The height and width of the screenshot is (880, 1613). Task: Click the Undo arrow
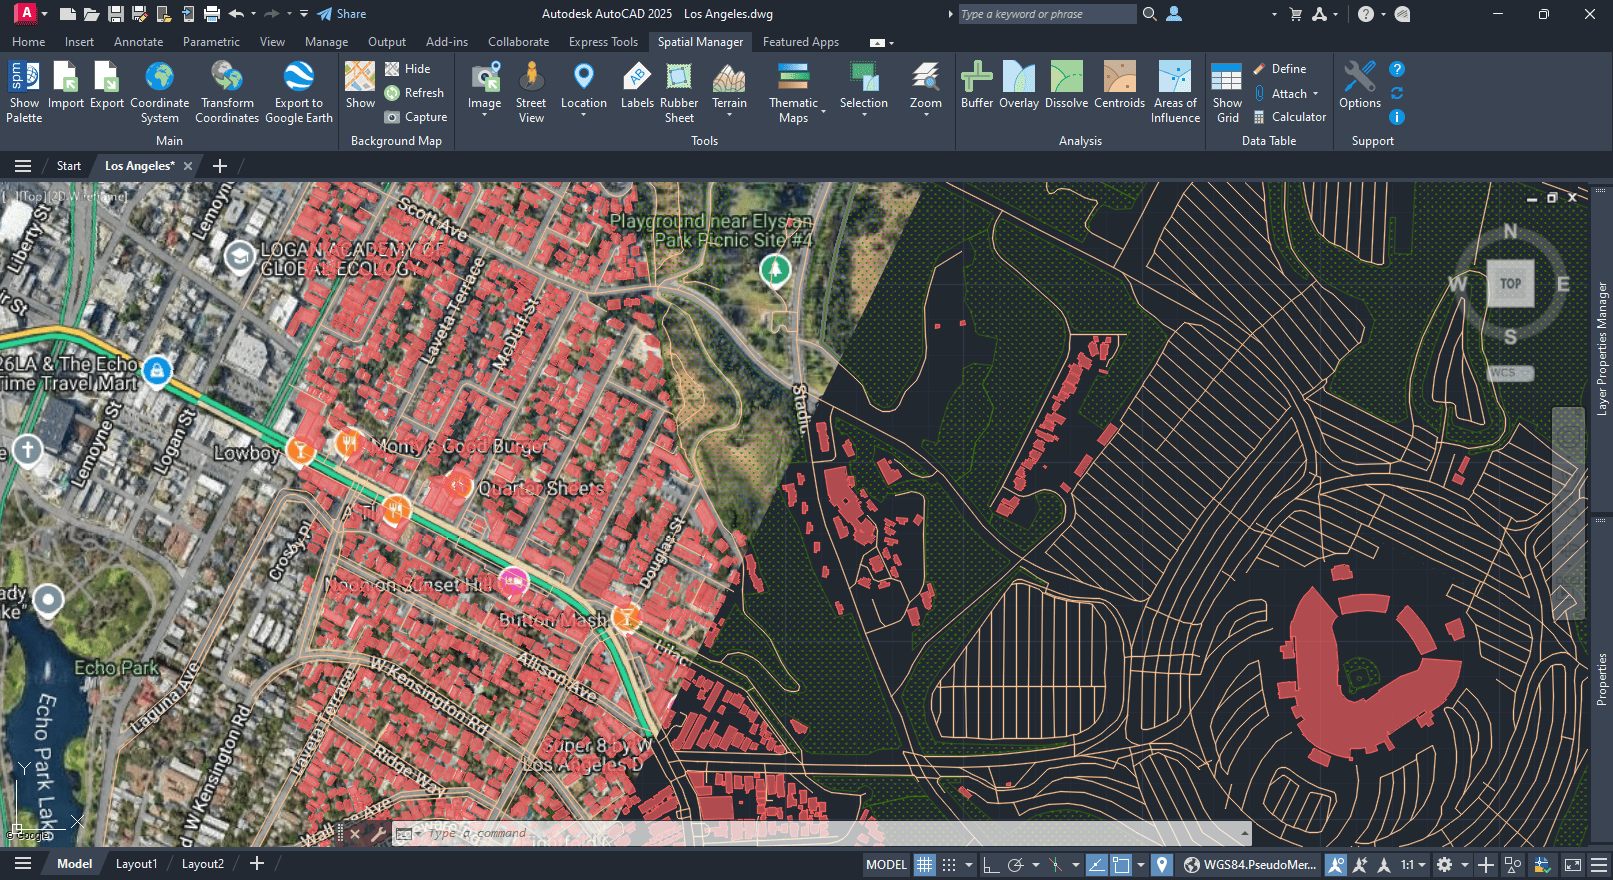[236, 14]
